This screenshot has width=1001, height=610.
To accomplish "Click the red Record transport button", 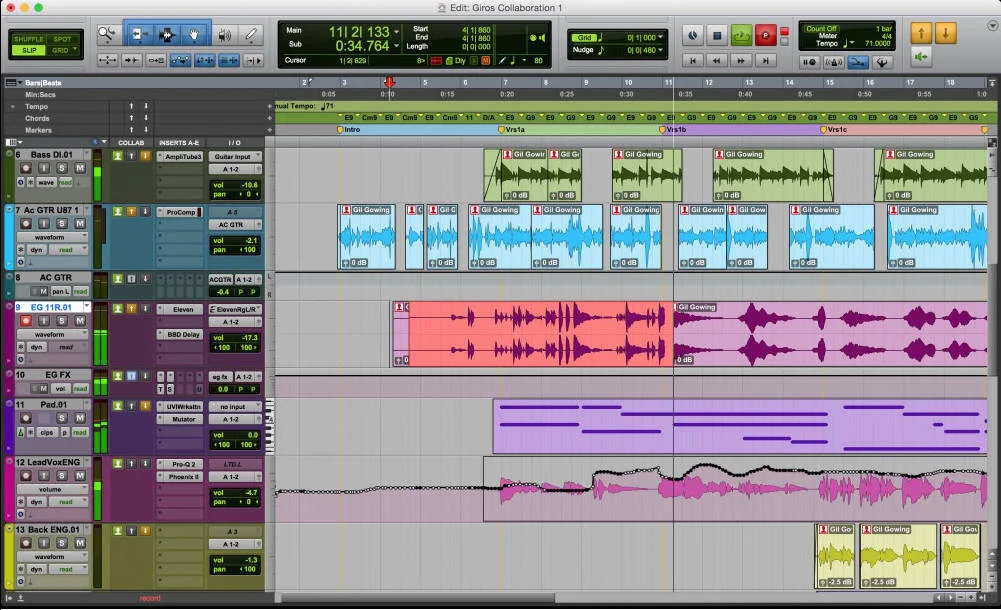I will click(x=765, y=35).
